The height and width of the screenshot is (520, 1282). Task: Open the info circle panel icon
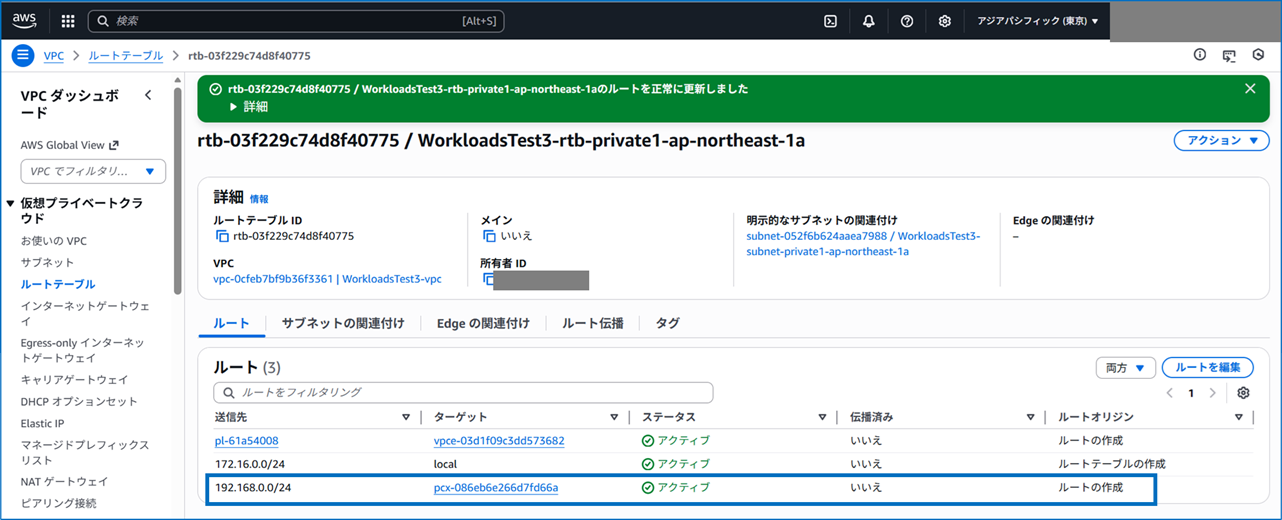pyautogui.click(x=1200, y=55)
